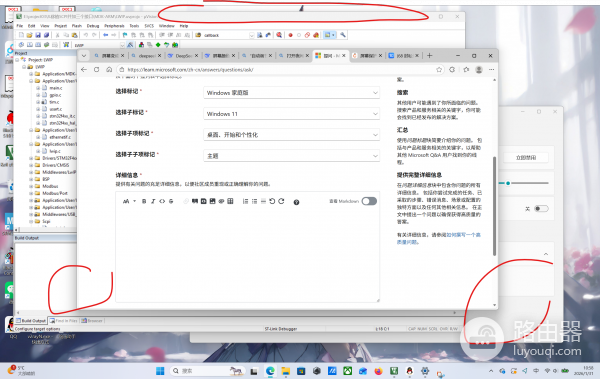Click the red Insert Breakpoint dot in Keil
The width and height of the screenshot is (600, 379).
[x=290, y=35]
